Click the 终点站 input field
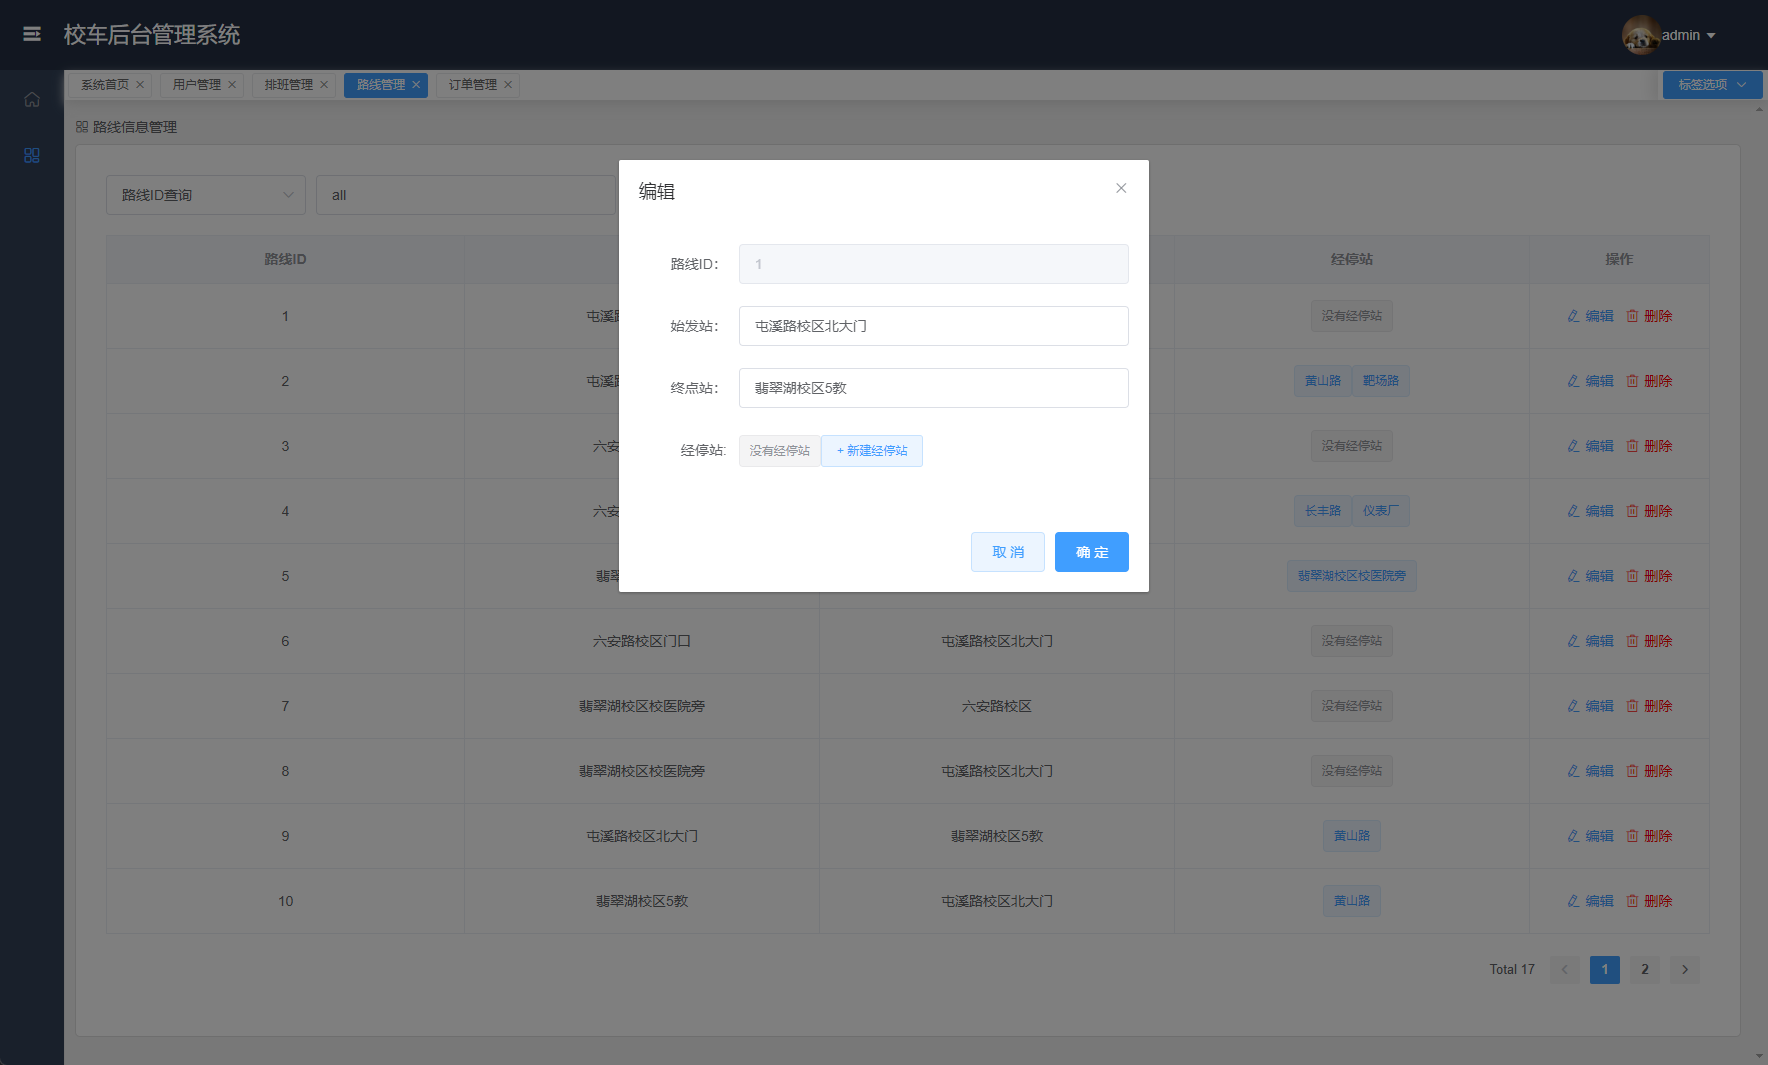The height and width of the screenshot is (1065, 1768). (x=933, y=388)
